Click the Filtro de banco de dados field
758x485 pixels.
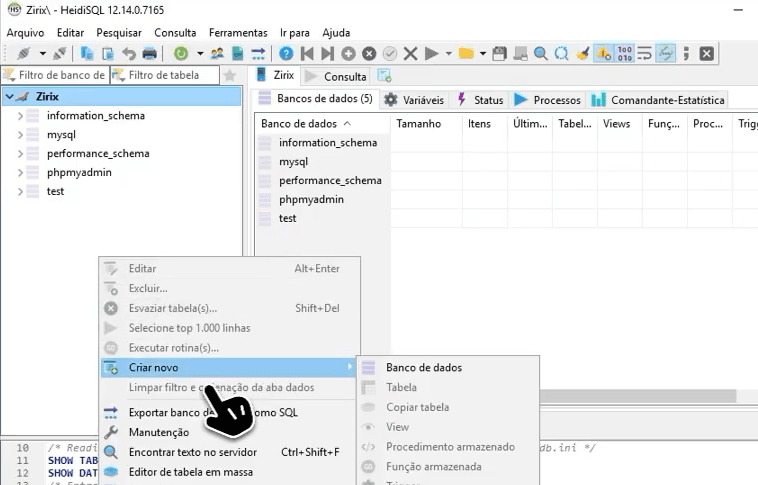[55, 75]
